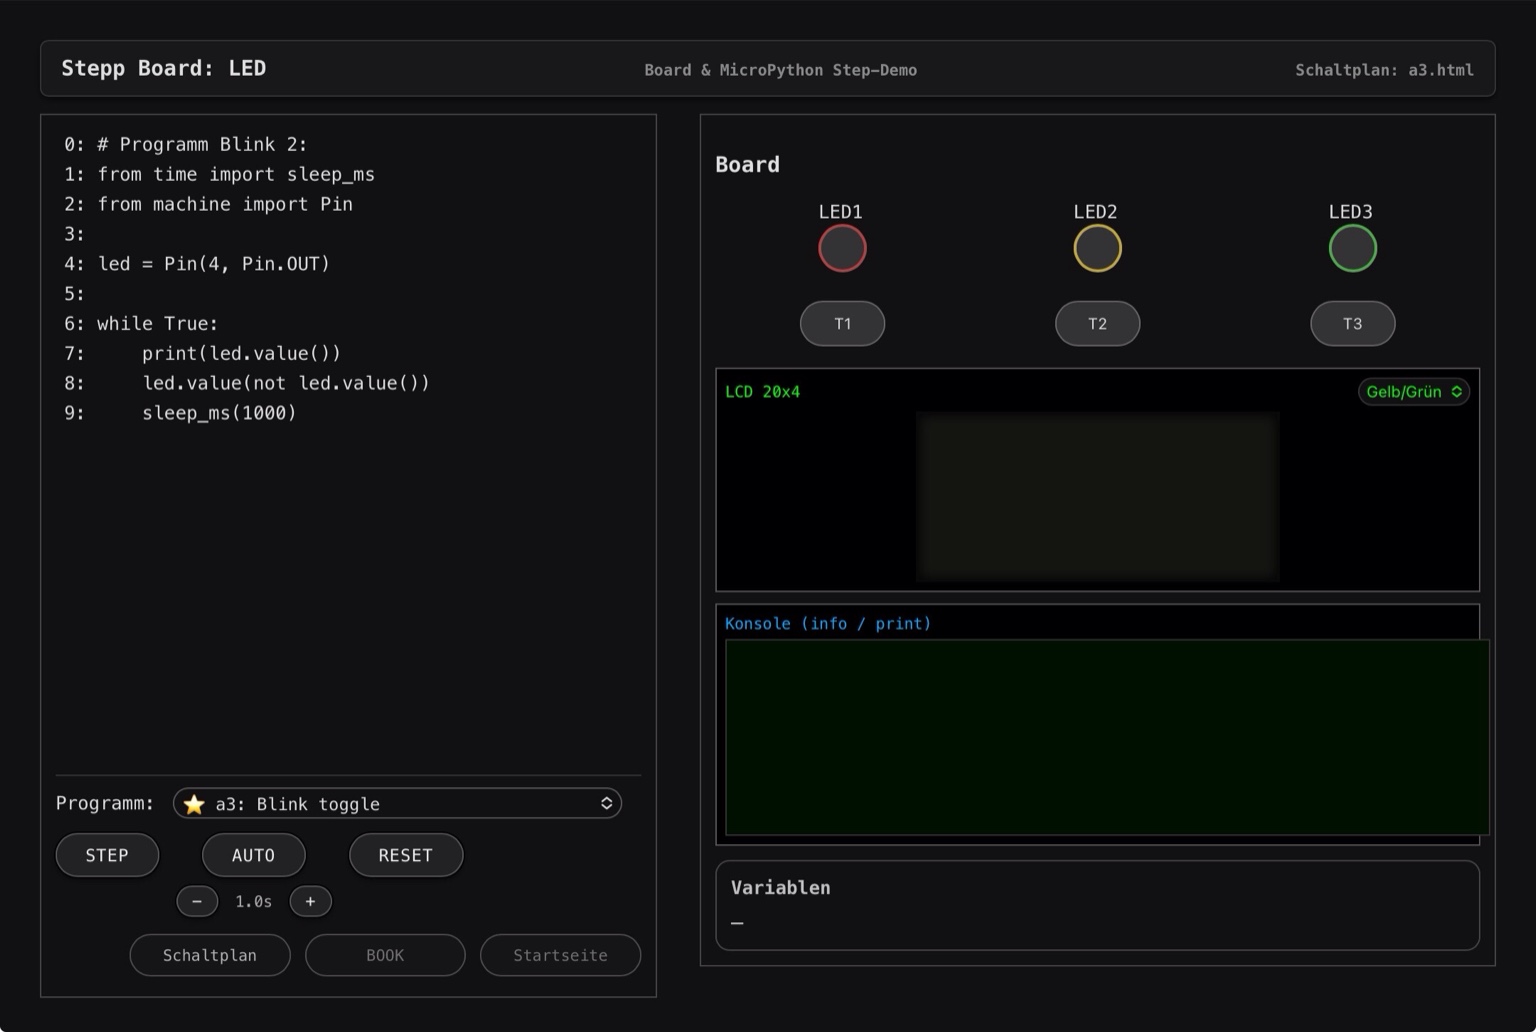
Task: Open the Gelb/Grün LCD color dropdown
Action: (1413, 391)
